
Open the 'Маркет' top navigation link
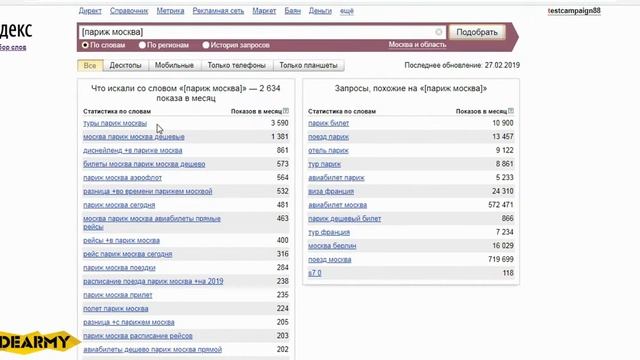[264, 11]
